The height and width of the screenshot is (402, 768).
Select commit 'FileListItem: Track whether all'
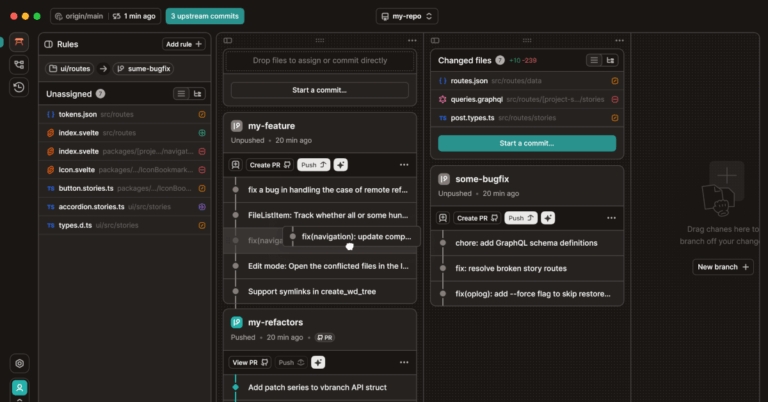(320, 215)
